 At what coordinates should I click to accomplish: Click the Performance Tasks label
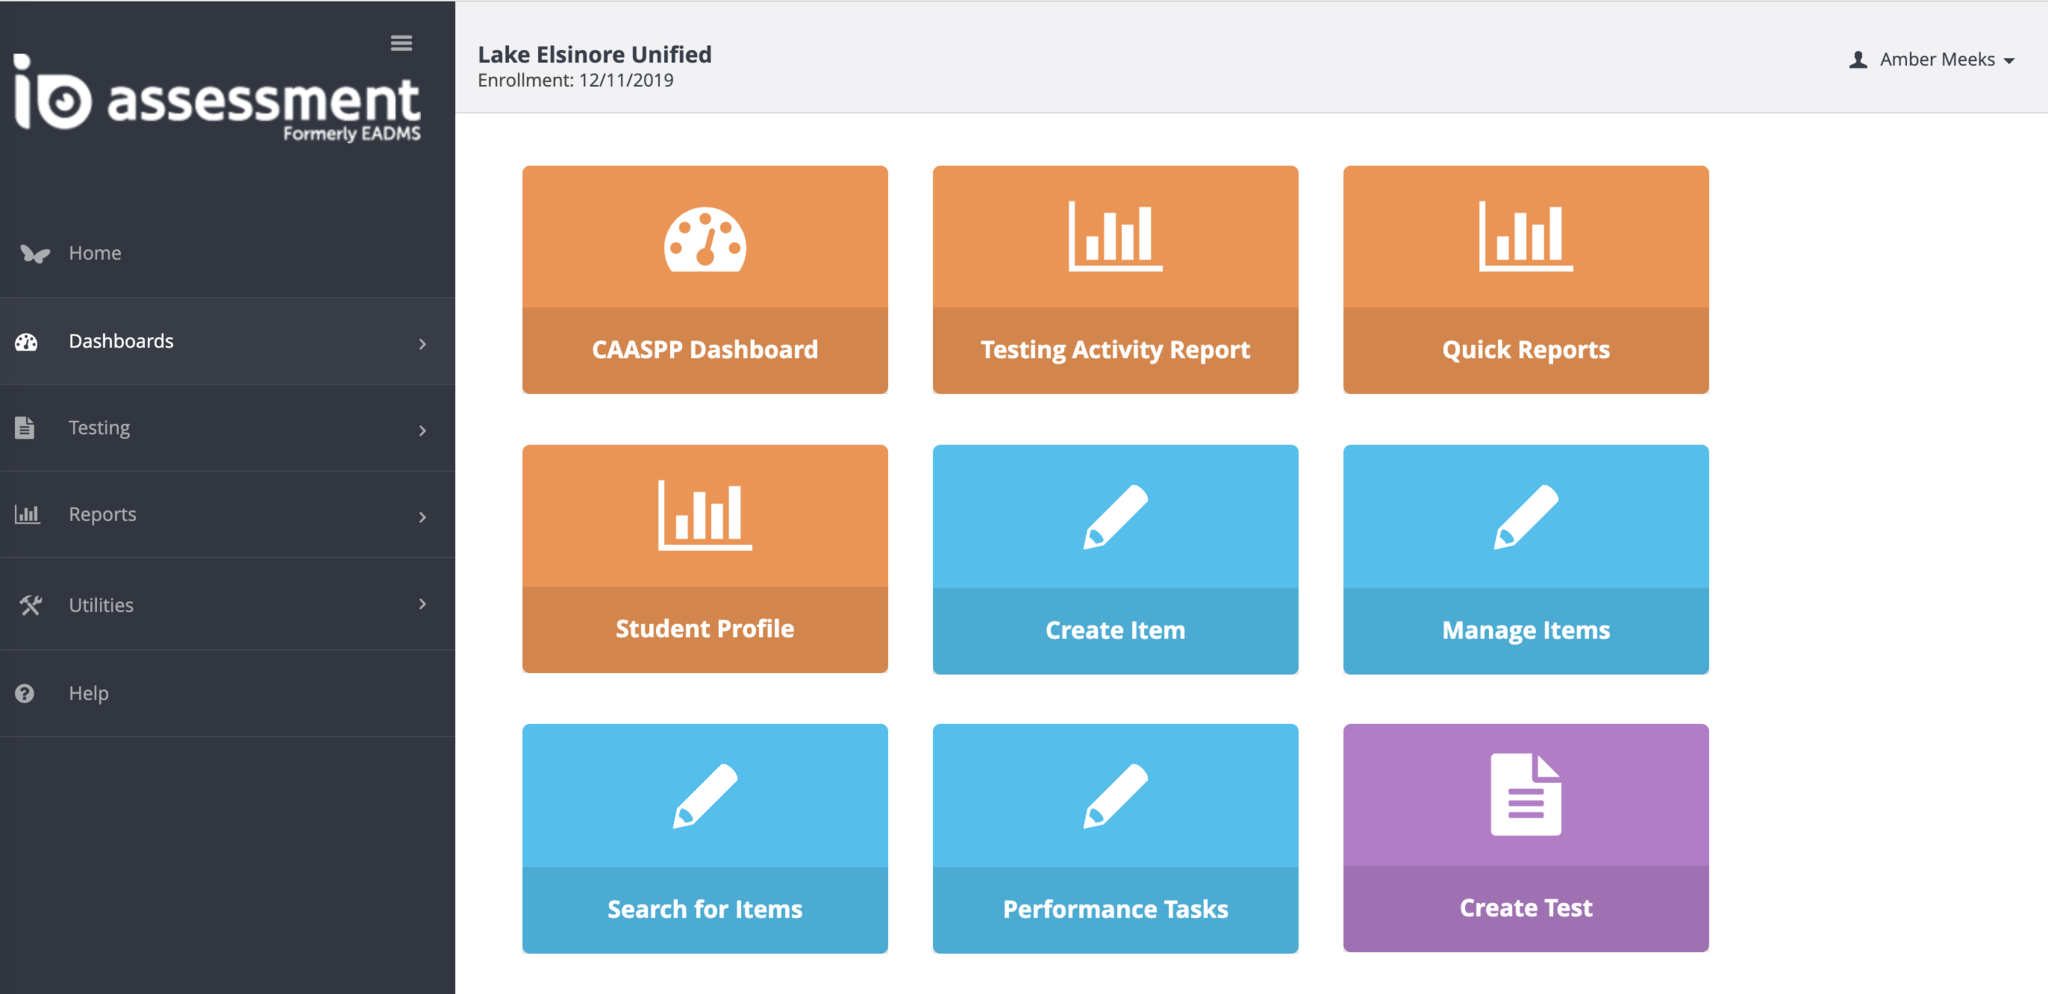click(1115, 909)
